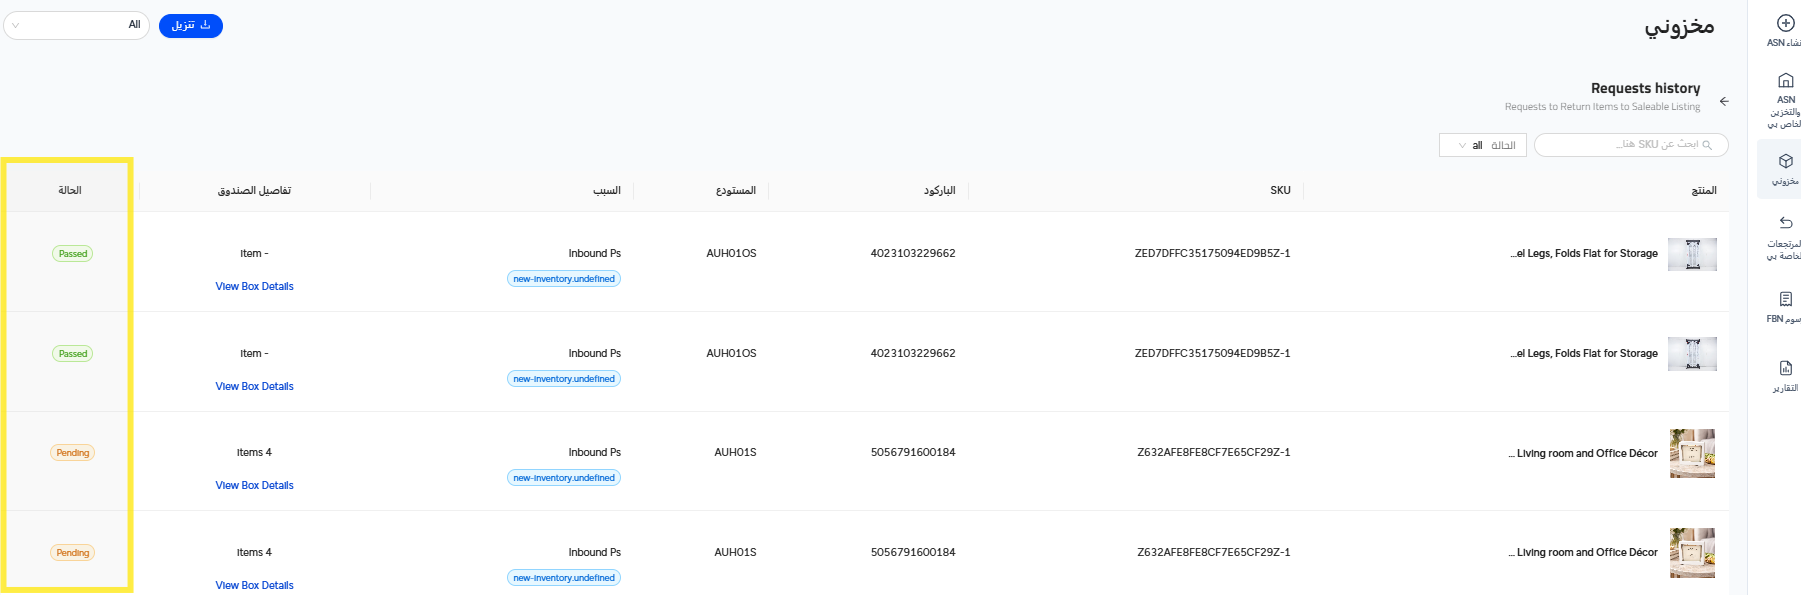
Task: Click the الحالة column header
Action: (69, 190)
